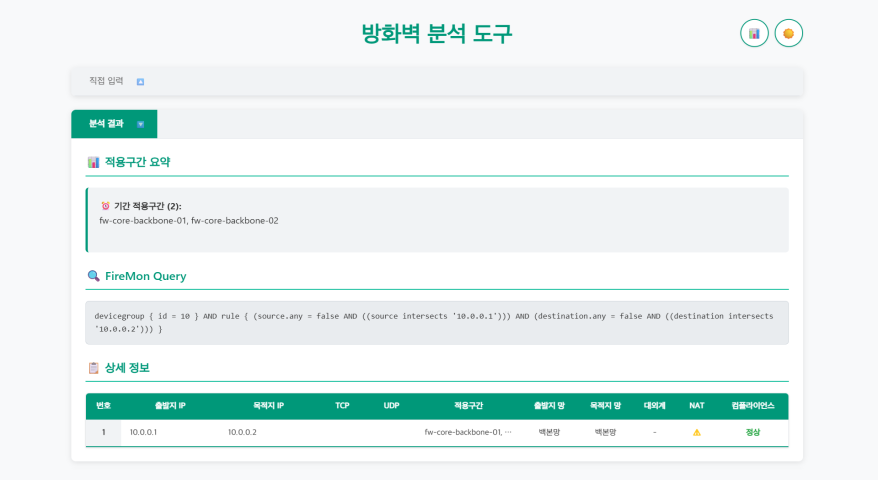878x480 pixels.
Task: Click the 방화벽 분석 도구 page title
Action: click(437, 34)
